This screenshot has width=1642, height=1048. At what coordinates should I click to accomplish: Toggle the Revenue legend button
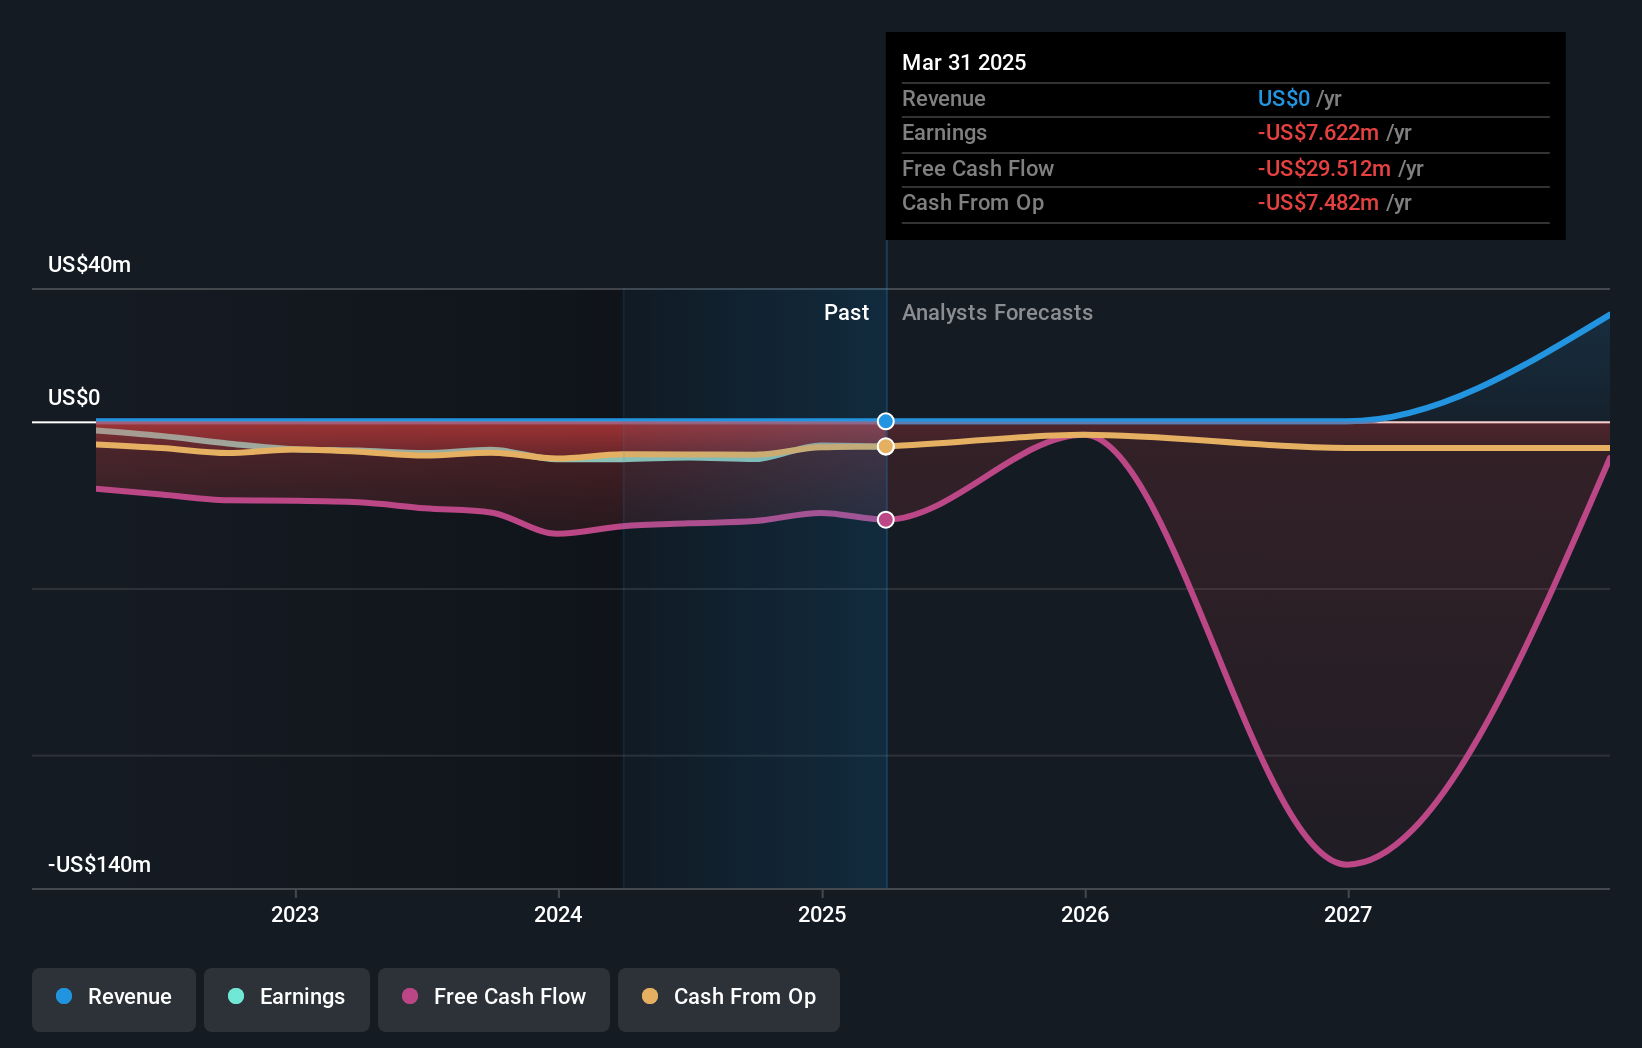pos(114,998)
